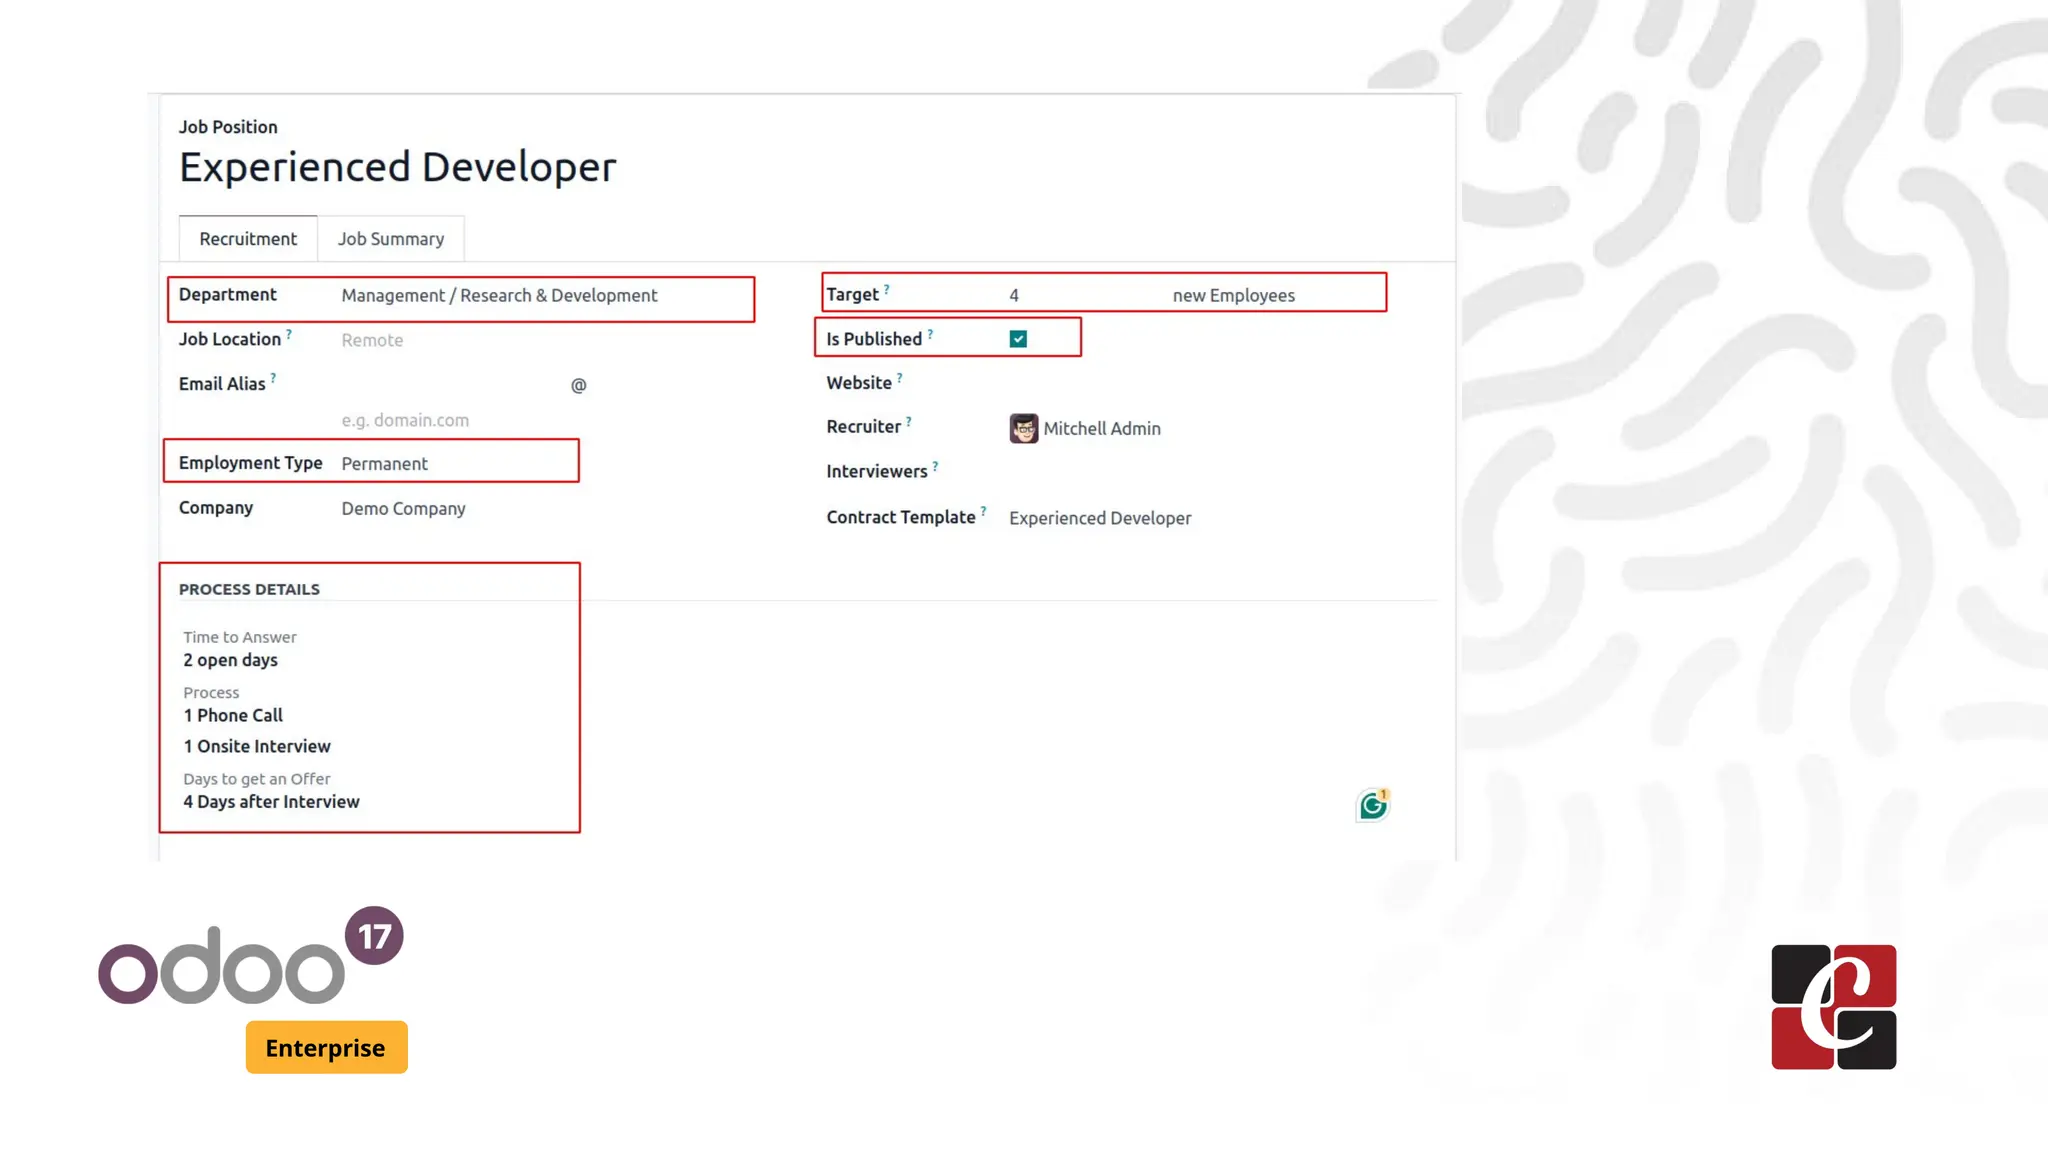
Task: Click the Job Location Remote field
Action: tap(372, 340)
